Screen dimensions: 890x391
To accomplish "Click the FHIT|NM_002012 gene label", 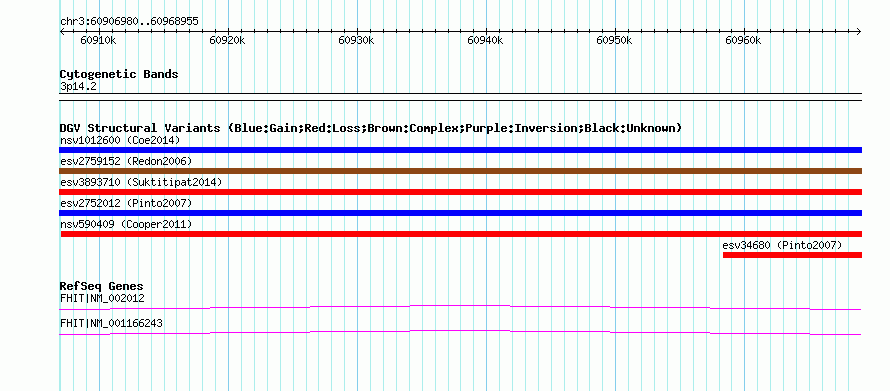I will coord(102,298).
